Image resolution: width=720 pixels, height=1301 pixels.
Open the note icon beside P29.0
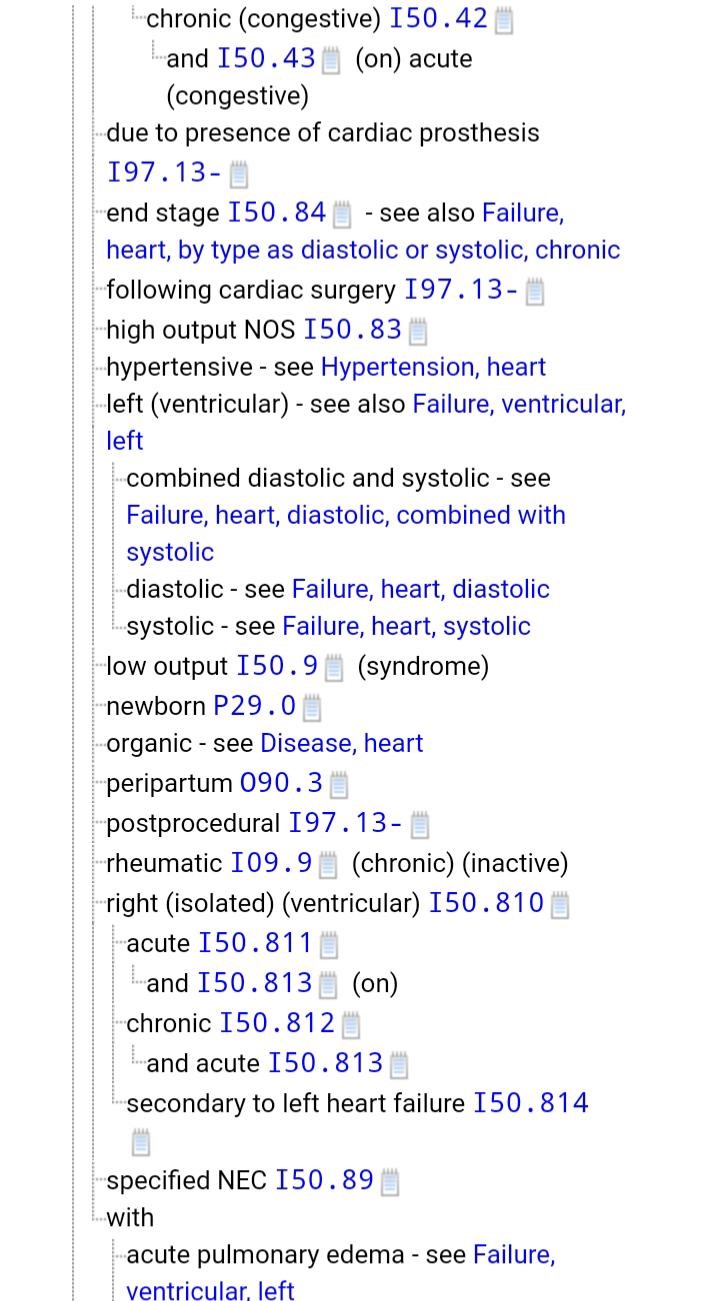312,708
